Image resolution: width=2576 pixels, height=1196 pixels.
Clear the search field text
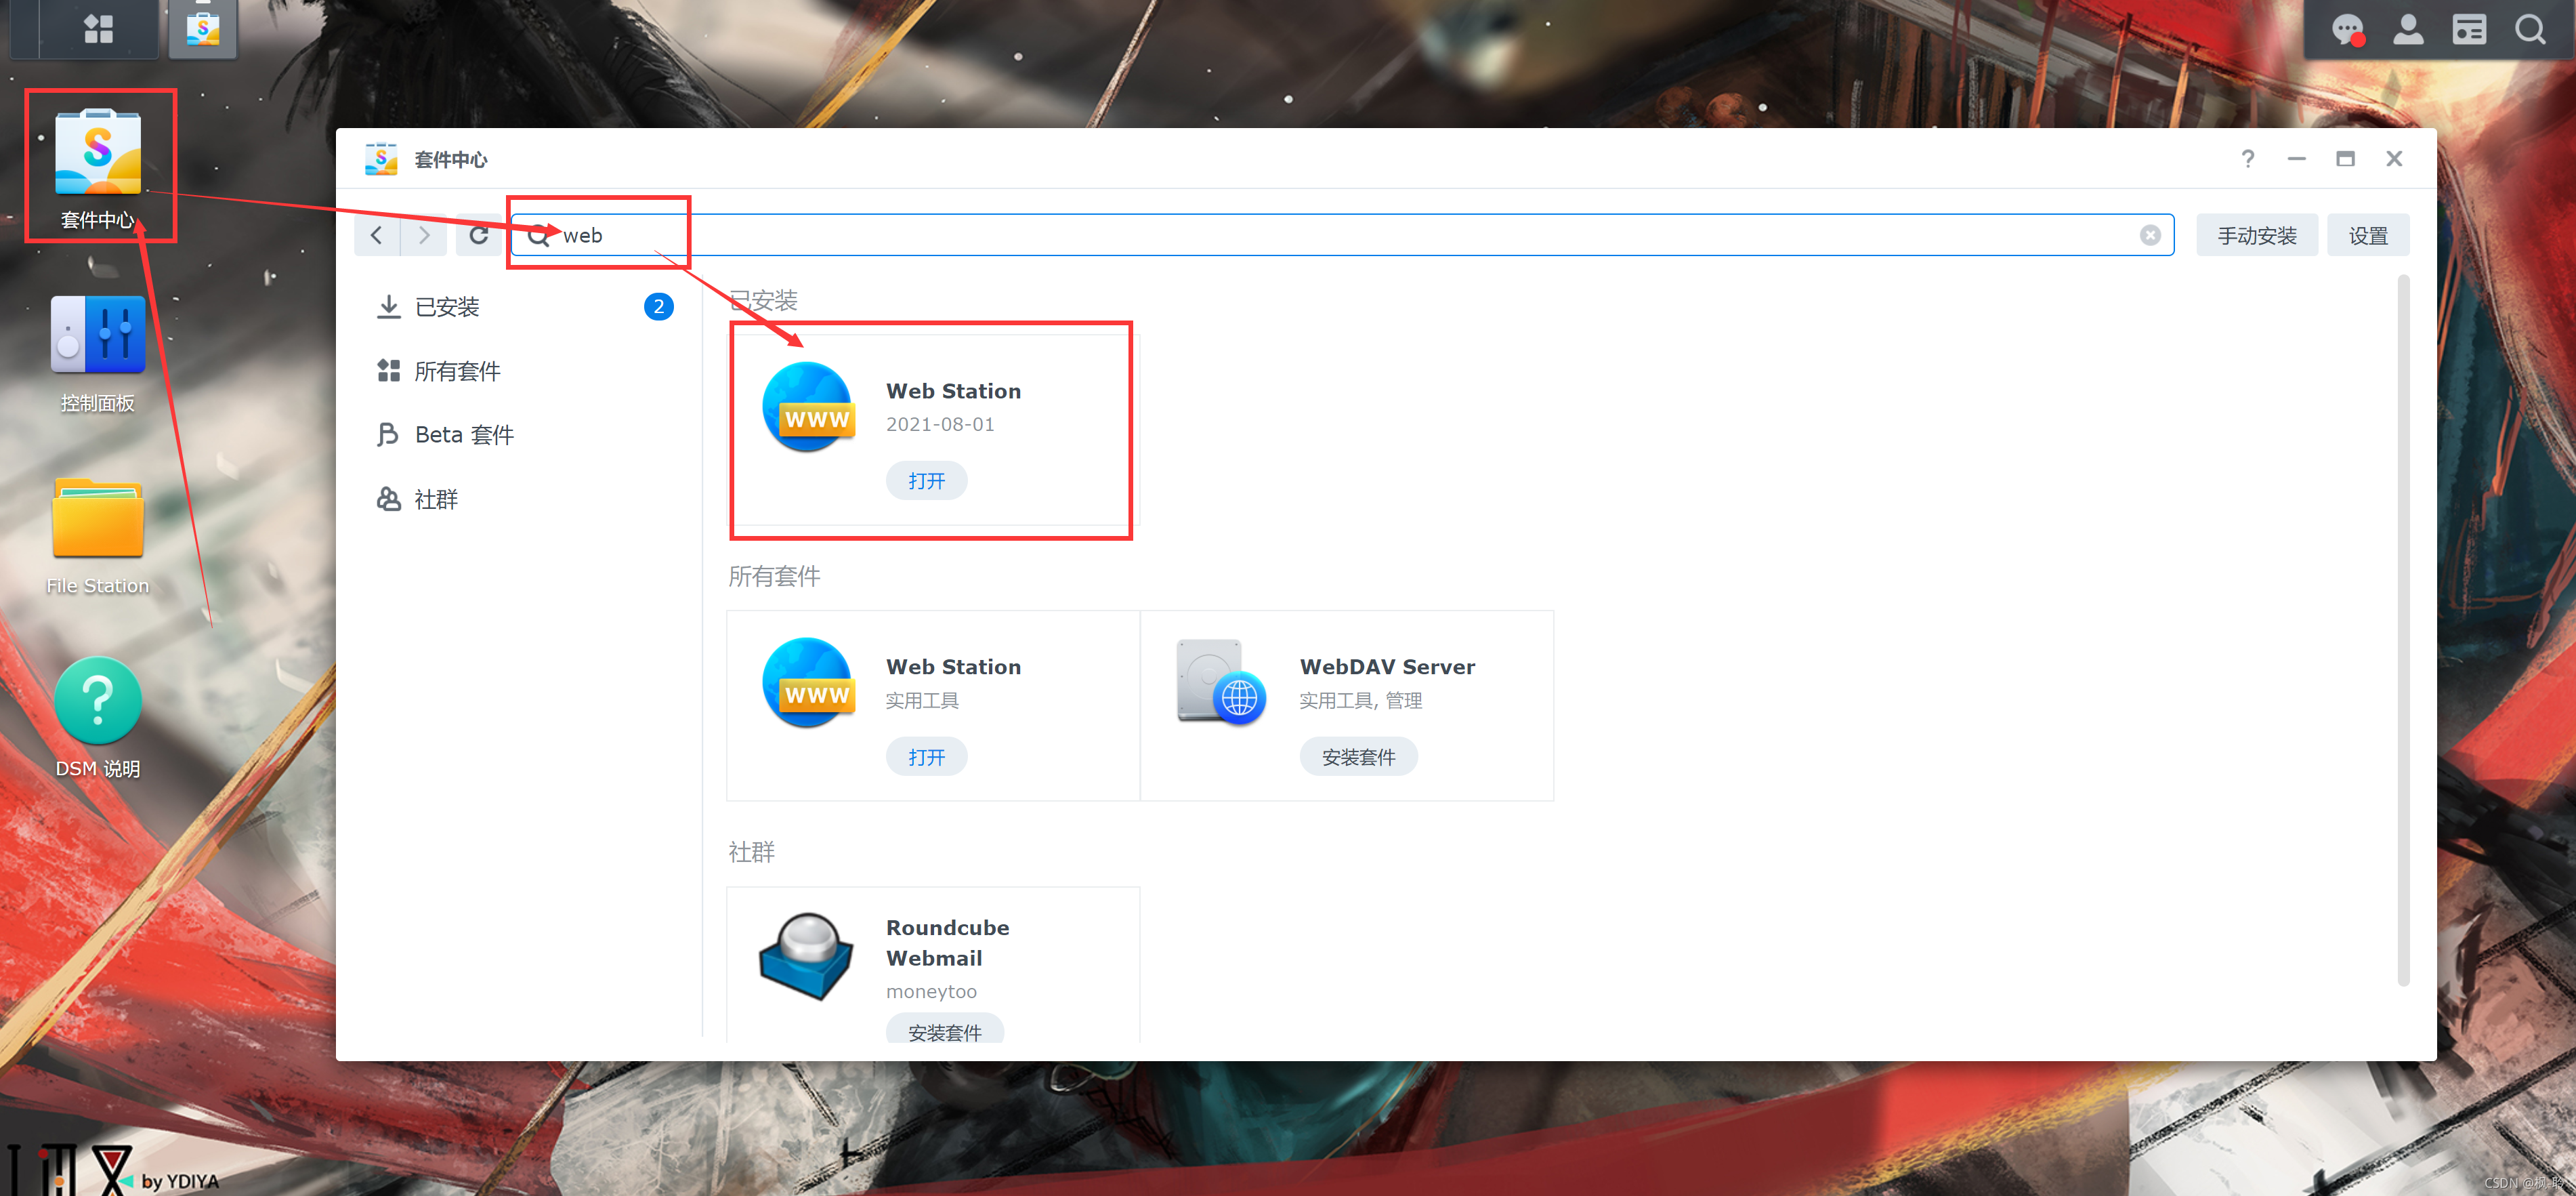pos(2150,235)
